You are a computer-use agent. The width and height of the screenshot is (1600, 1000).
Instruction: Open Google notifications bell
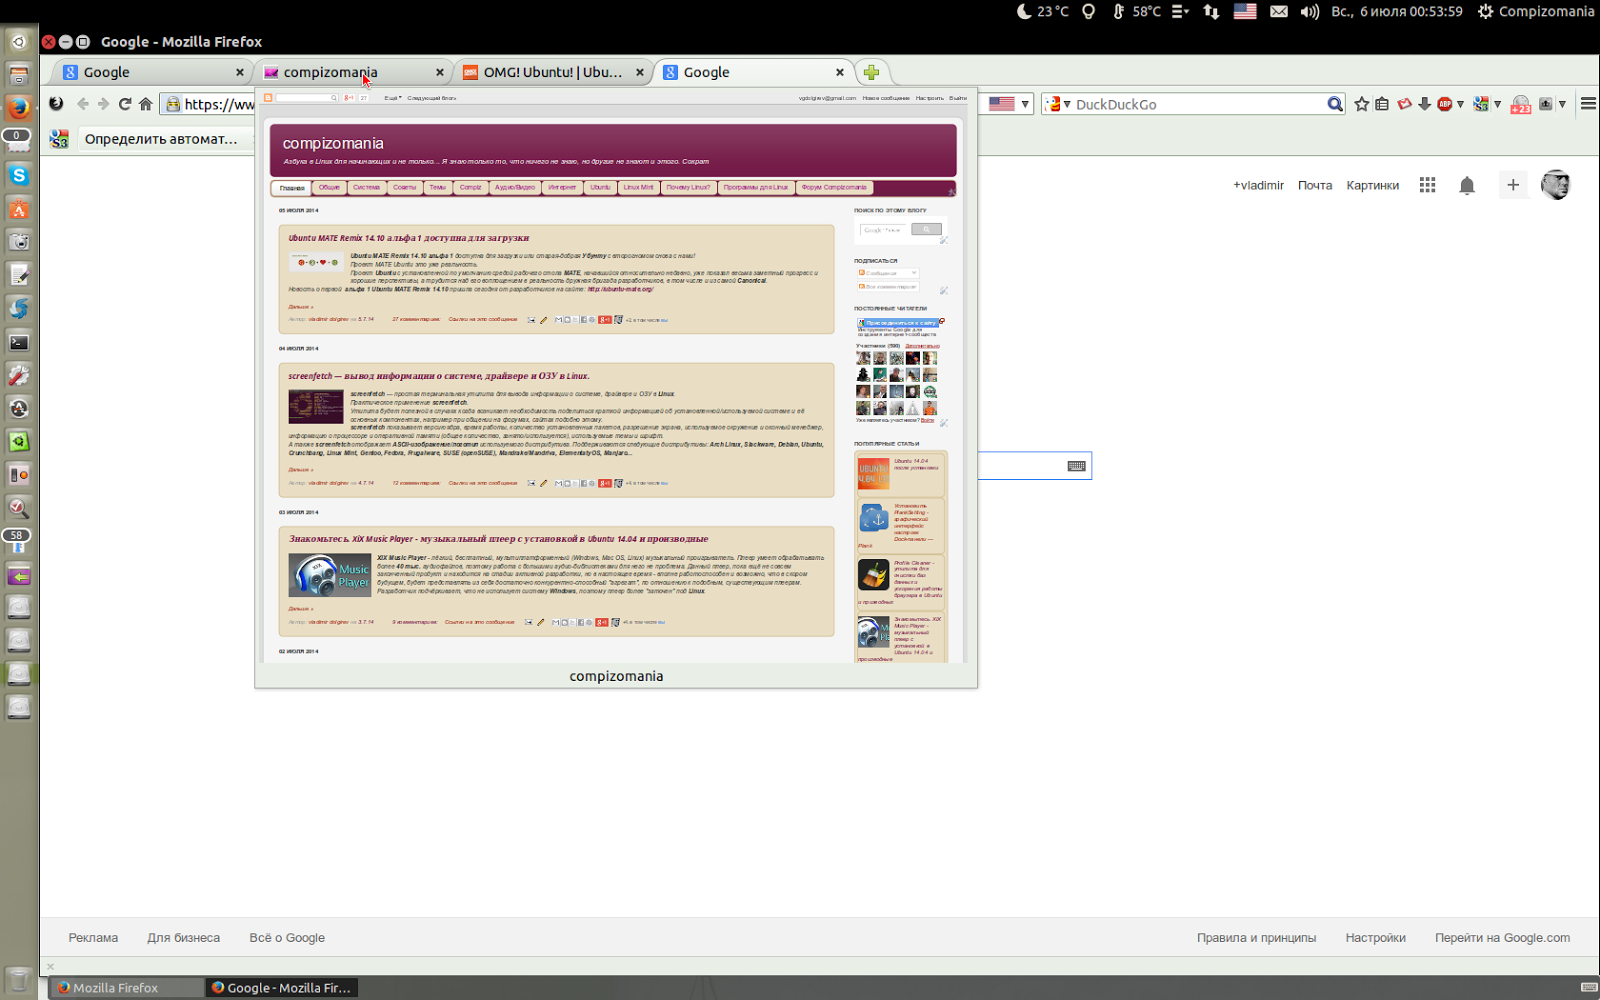[x=1467, y=185]
